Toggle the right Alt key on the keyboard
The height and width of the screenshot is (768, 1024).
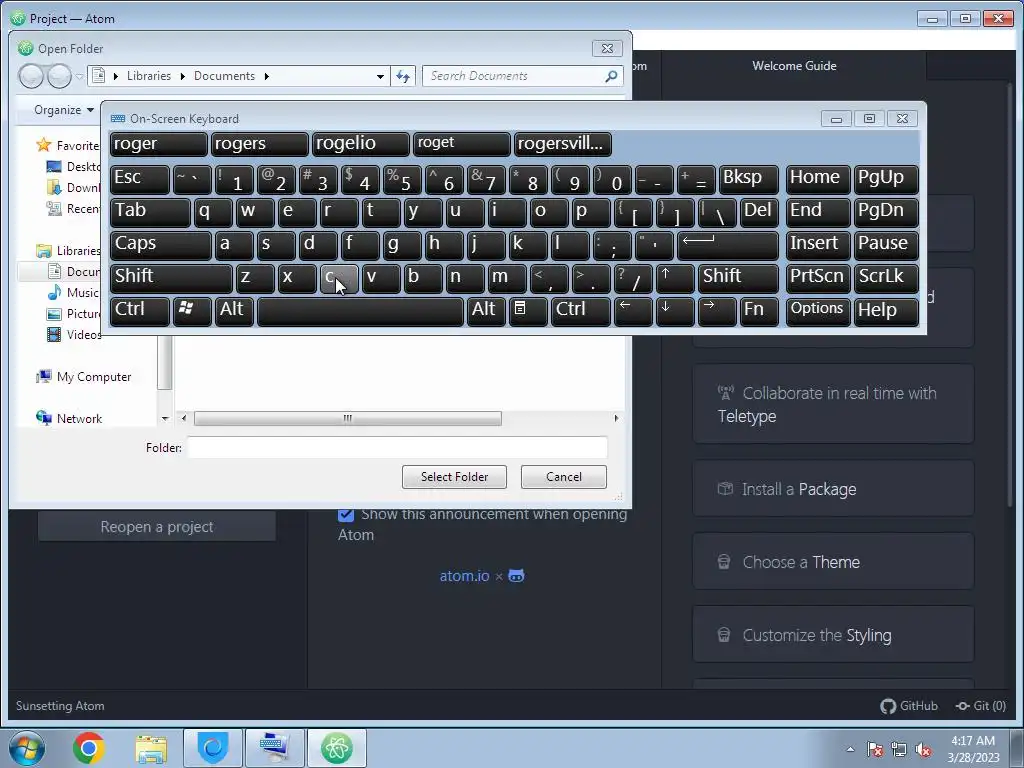pos(486,311)
